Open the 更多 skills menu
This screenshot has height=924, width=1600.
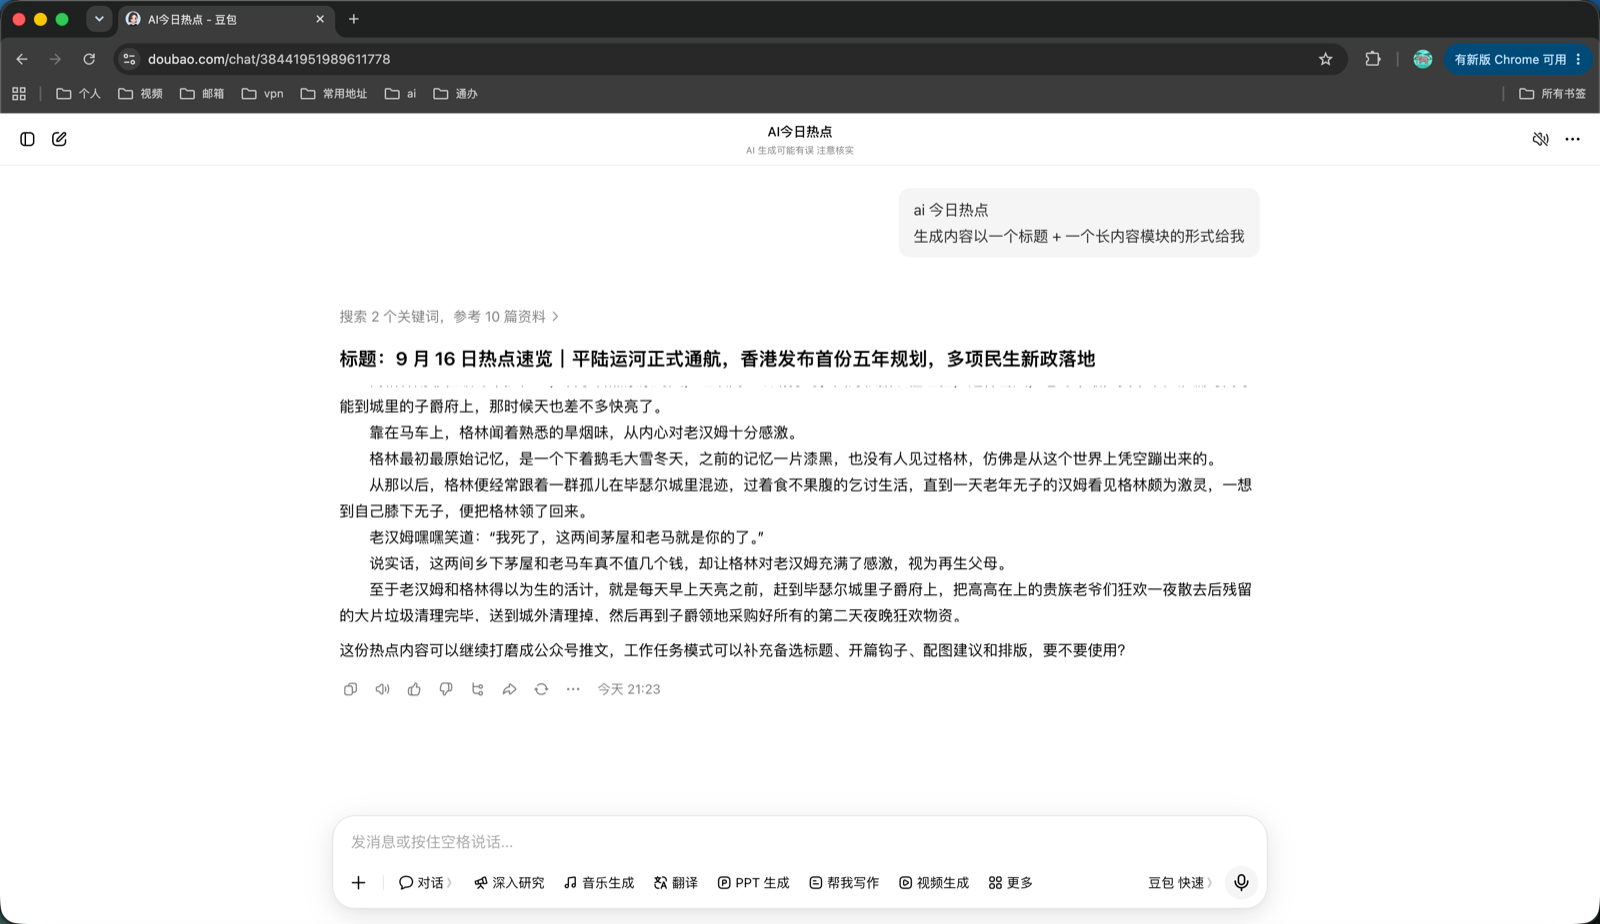pos(1010,882)
